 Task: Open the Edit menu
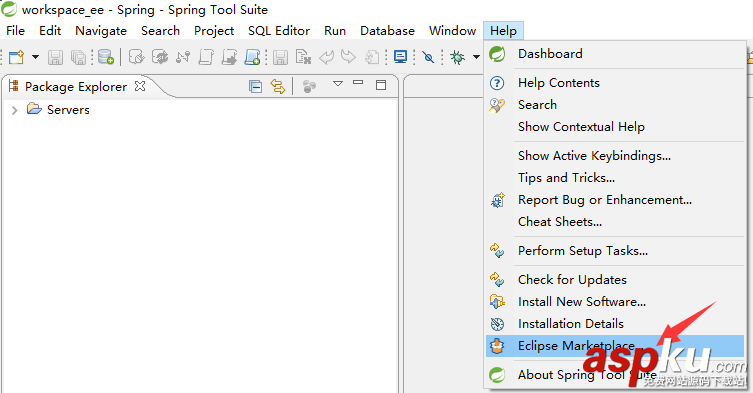(x=50, y=31)
